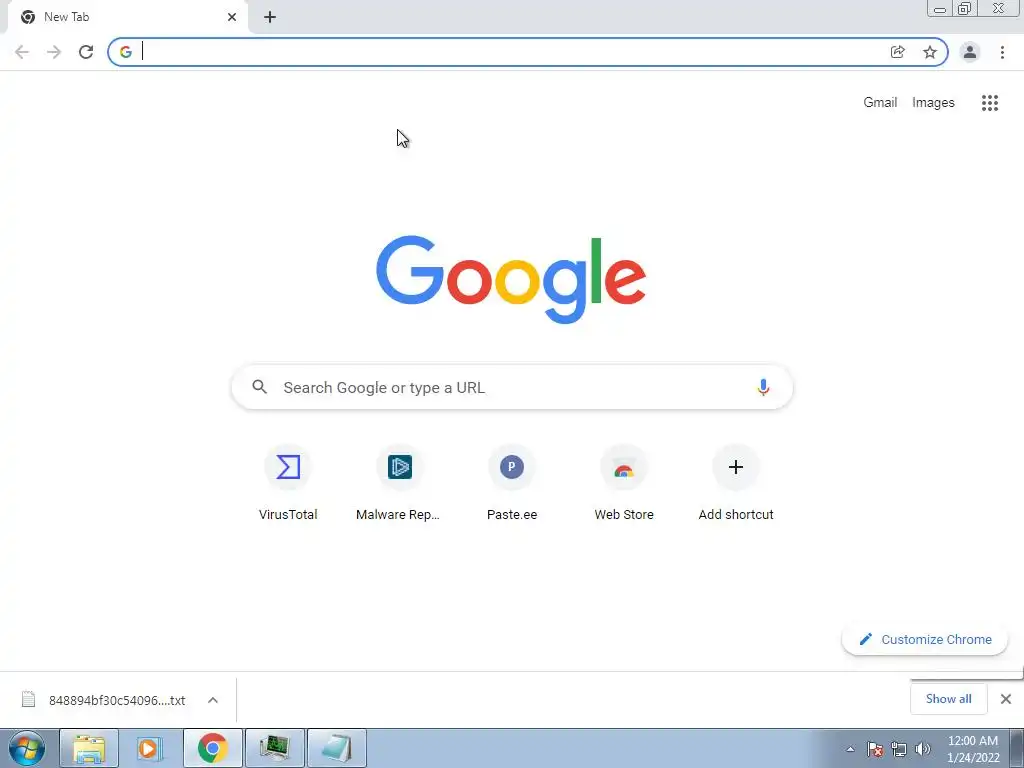Open the Chrome profile avatar menu
The height and width of the screenshot is (768, 1024).
coord(970,52)
